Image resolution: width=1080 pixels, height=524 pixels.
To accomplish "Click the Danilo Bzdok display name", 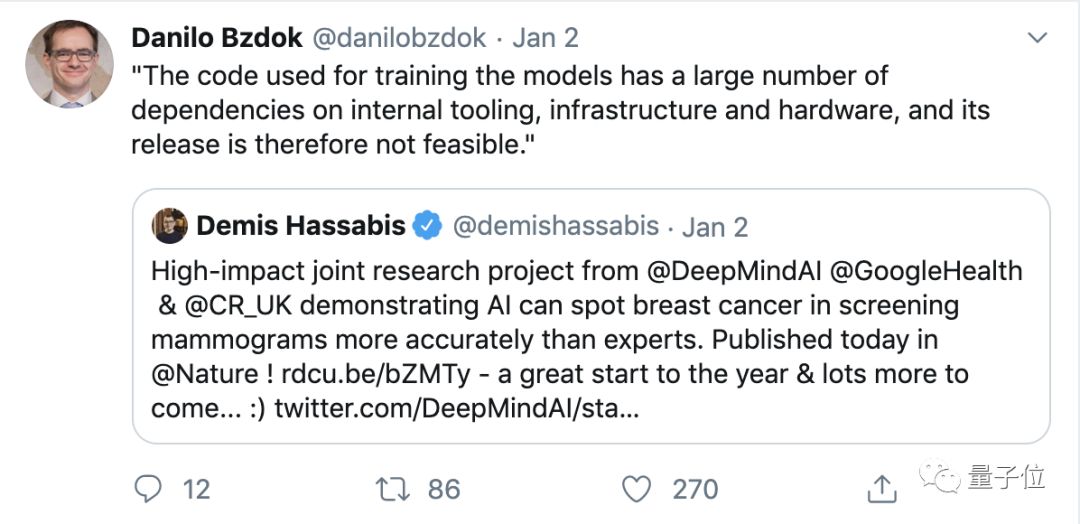I will pos(216,38).
